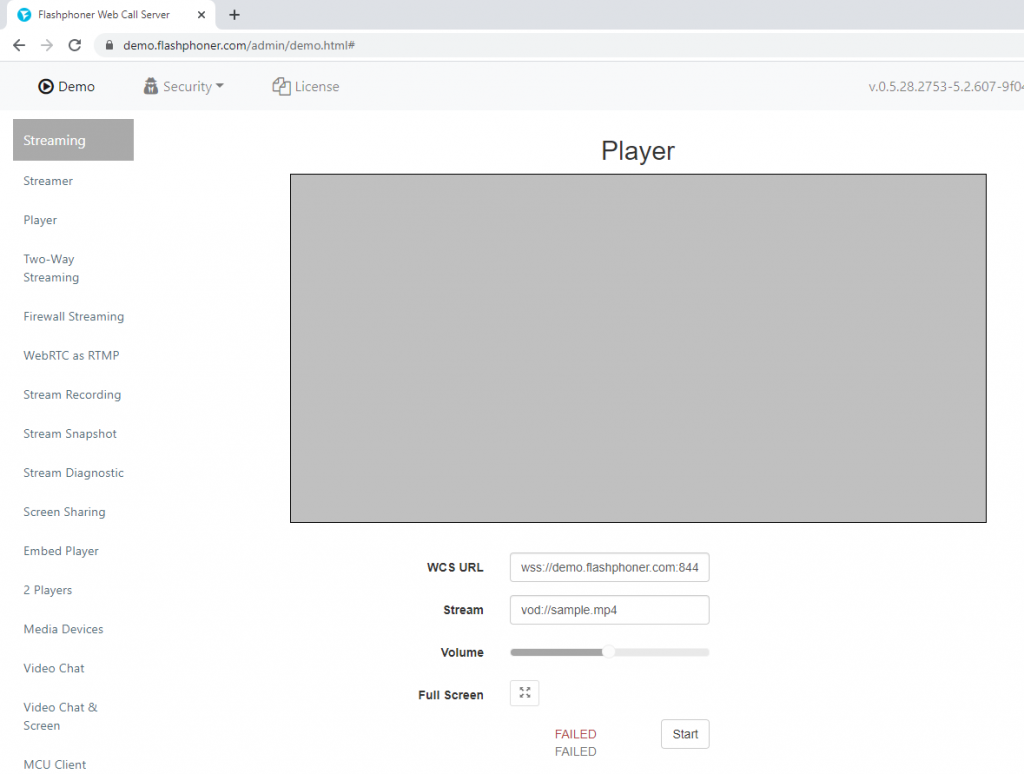Open the Stream Snapshot example

click(x=70, y=434)
